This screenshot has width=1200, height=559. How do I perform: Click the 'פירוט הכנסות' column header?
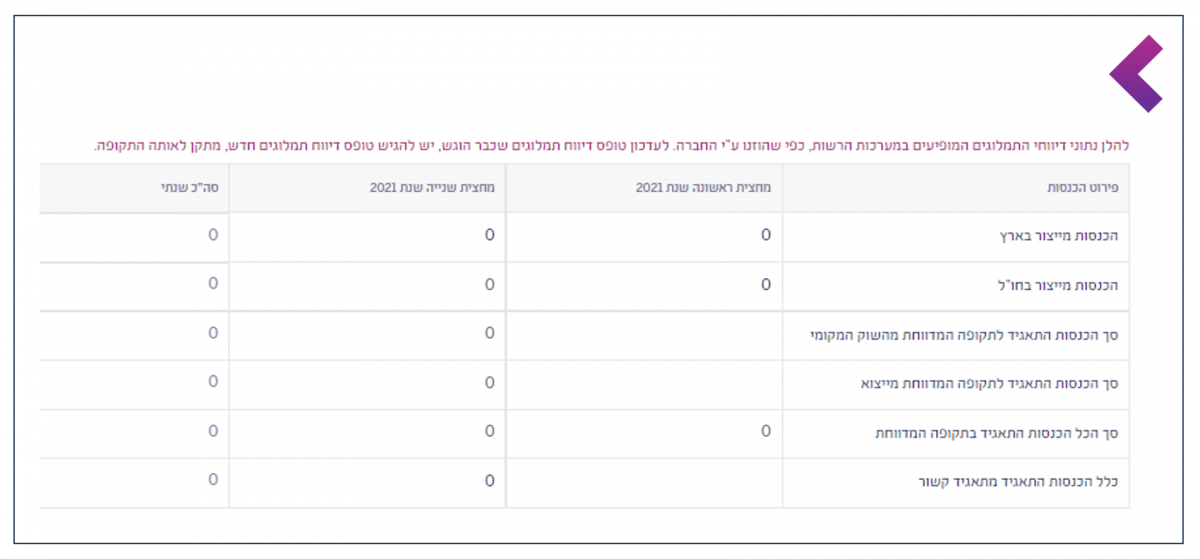coord(1085,187)
